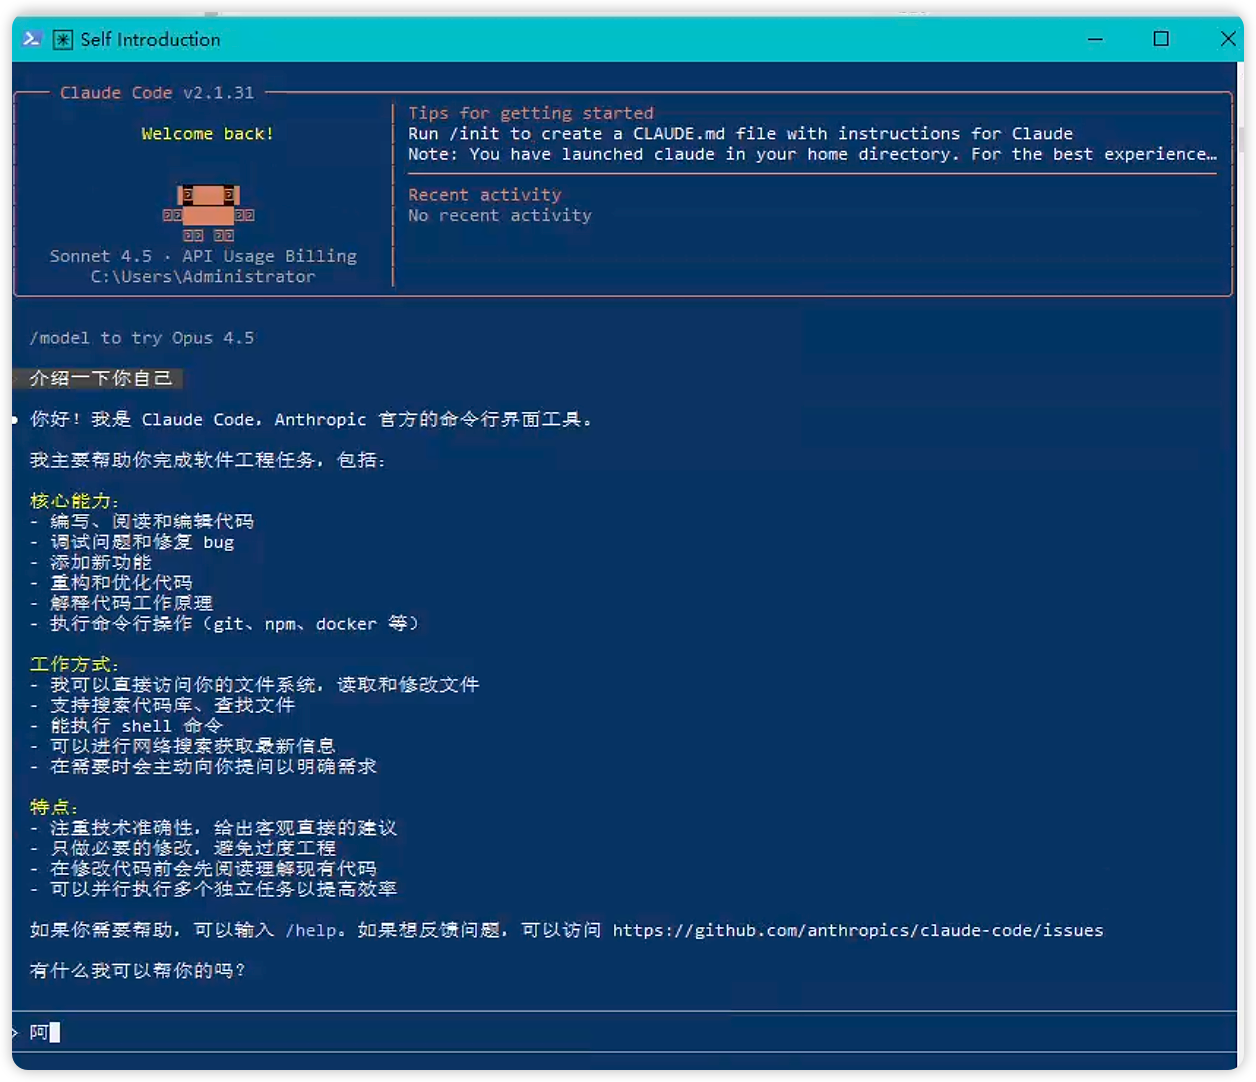Click the Recent activity heading

[x=484, y=195]
